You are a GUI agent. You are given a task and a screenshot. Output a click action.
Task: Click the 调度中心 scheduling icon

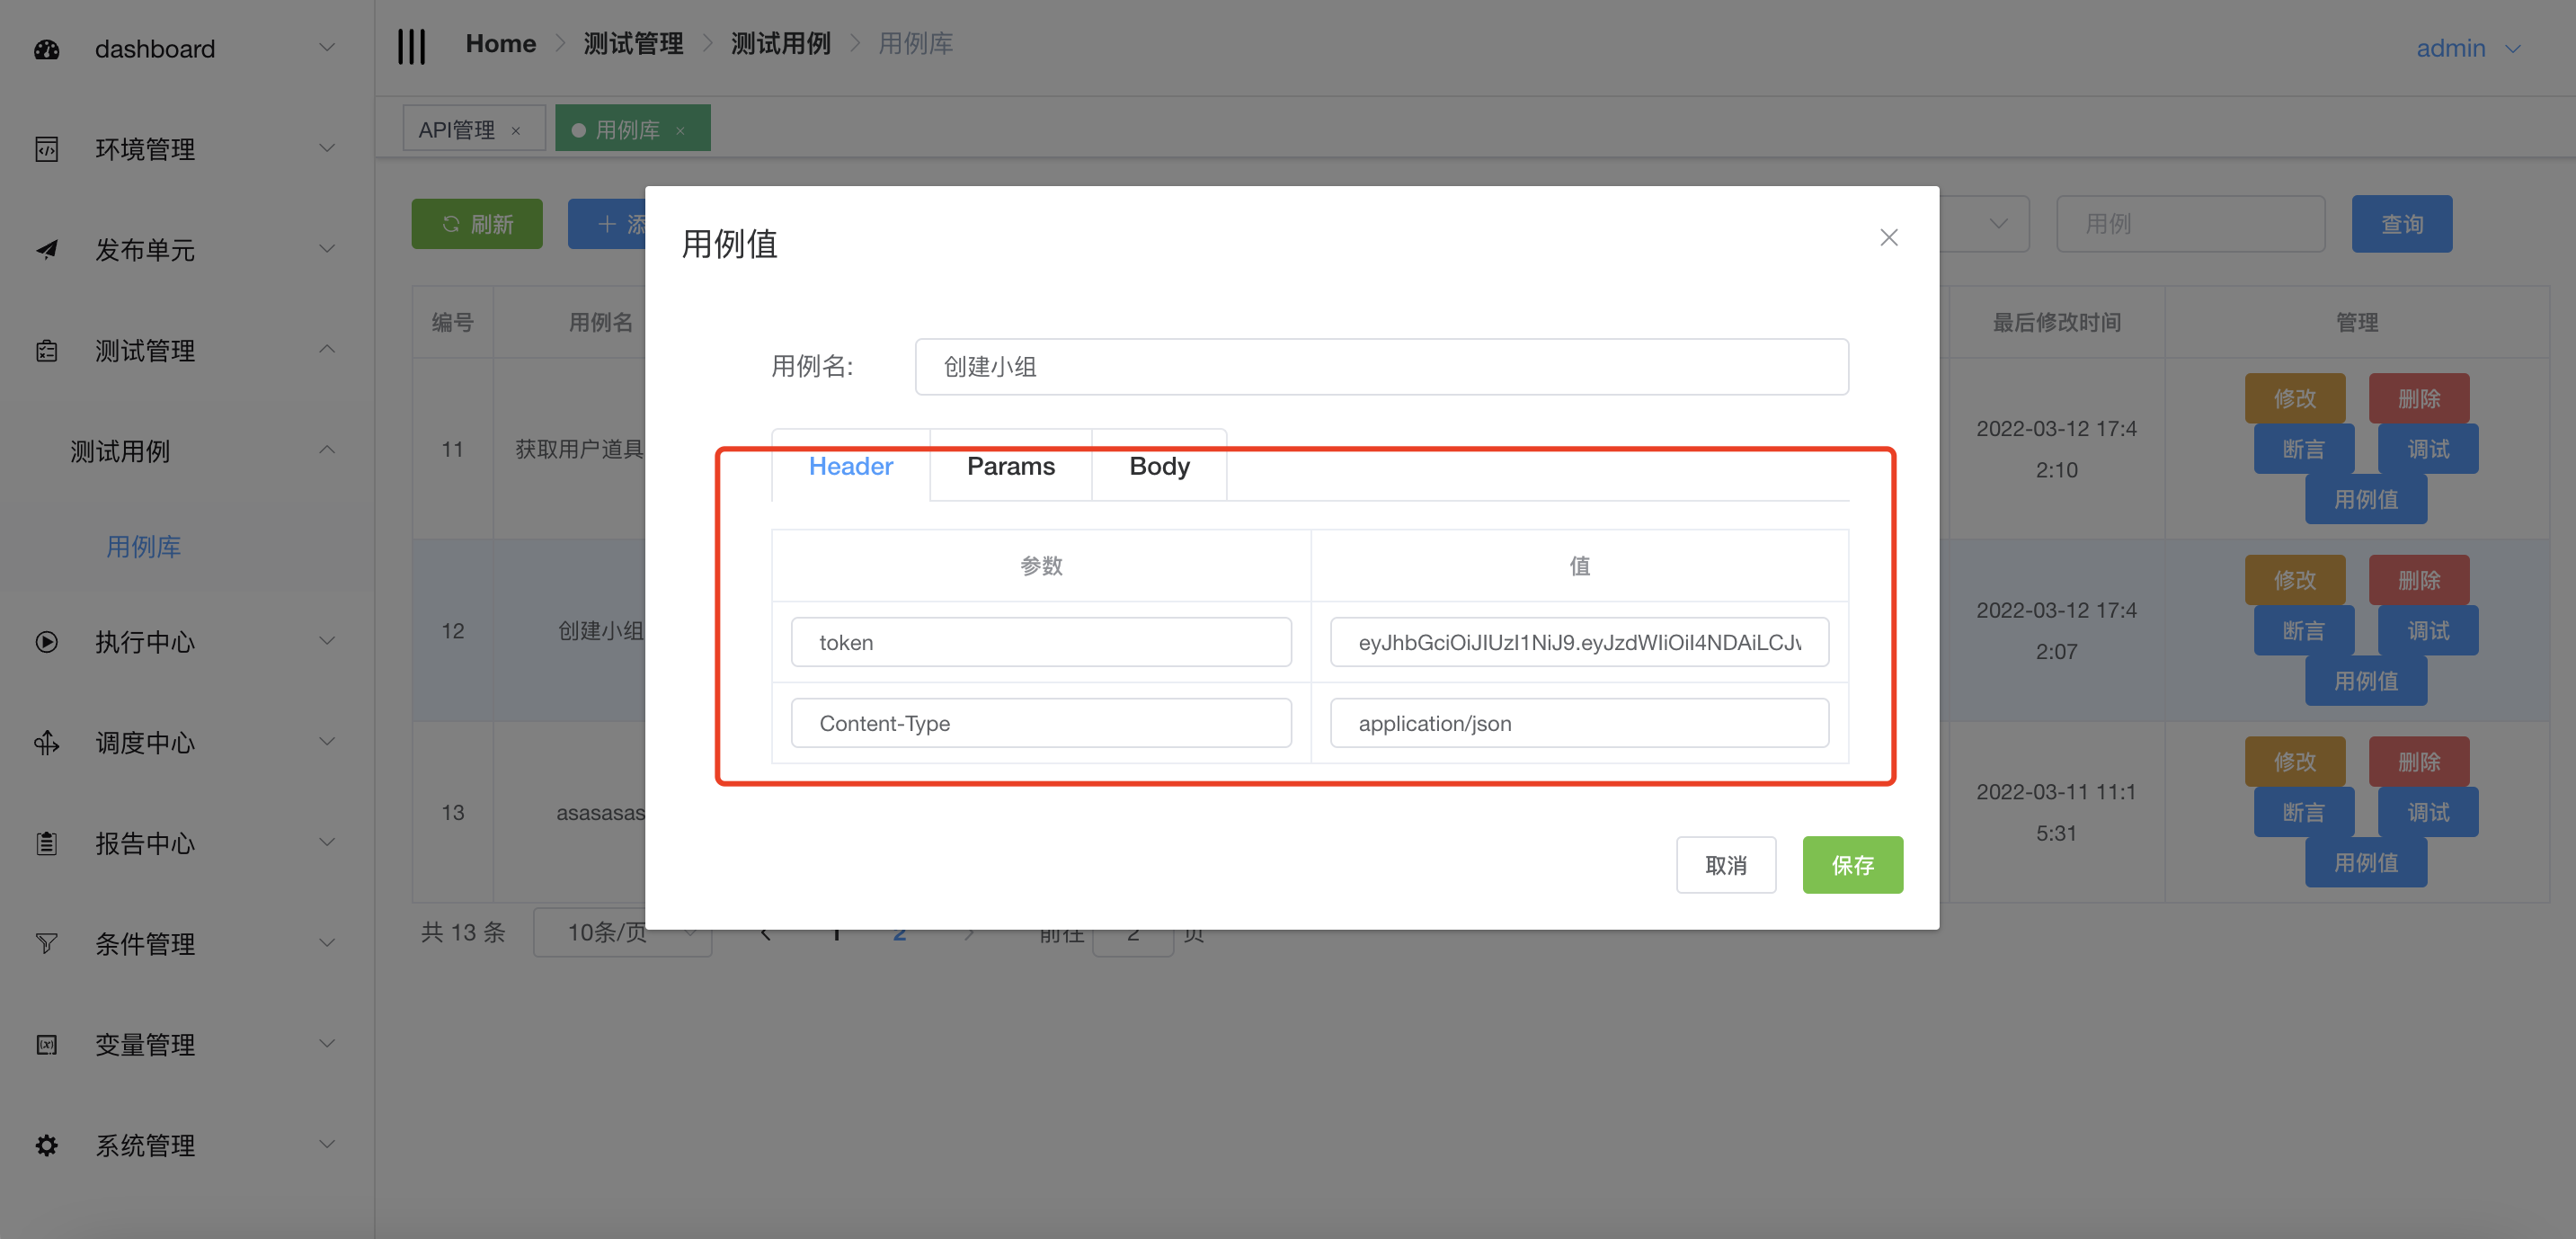[x=47, y=743]
